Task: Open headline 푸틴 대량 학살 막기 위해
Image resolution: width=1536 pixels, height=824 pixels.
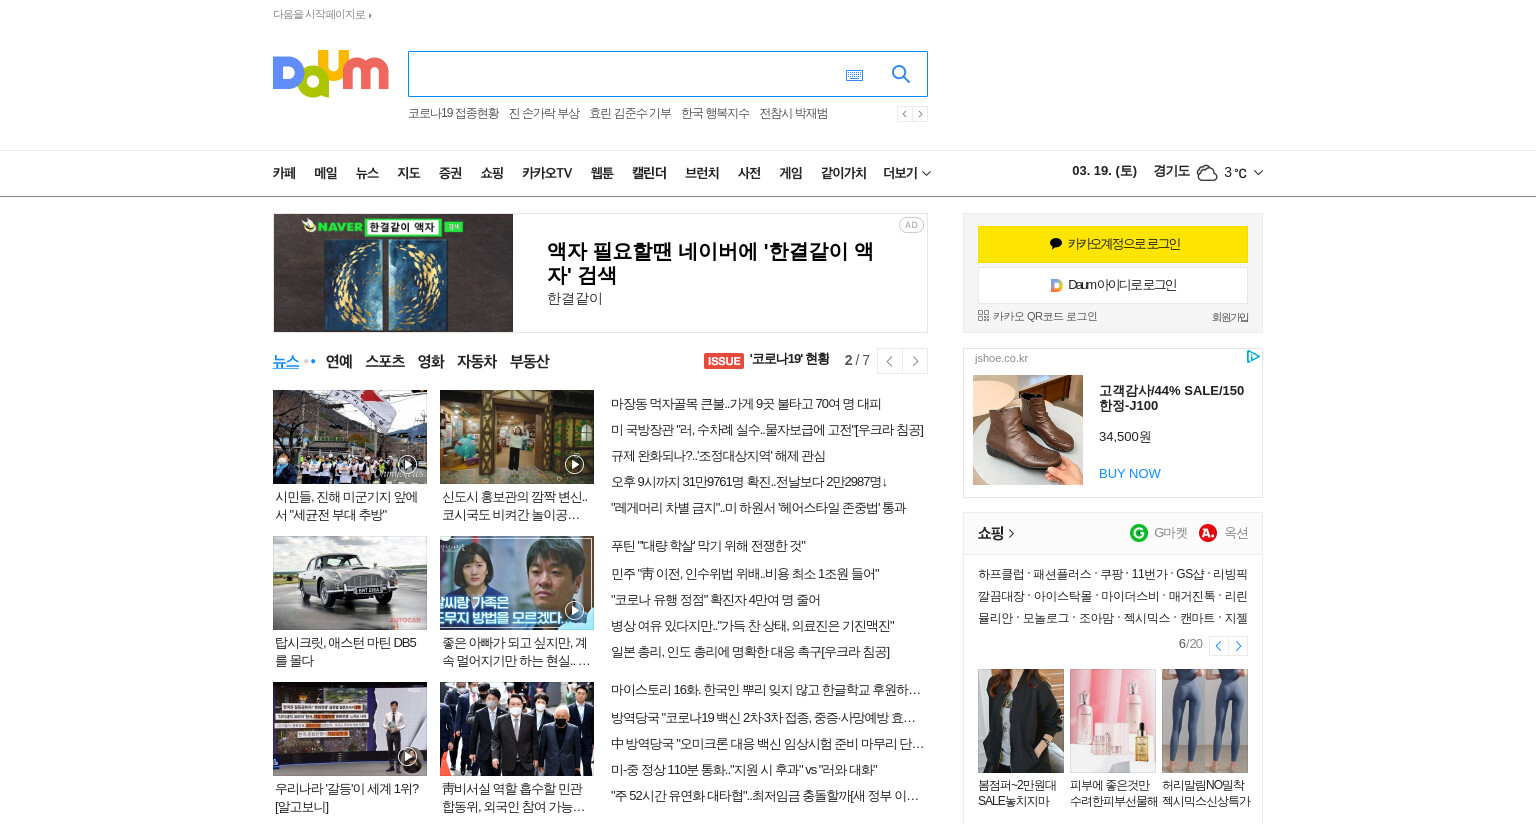Action: [708, 546]
